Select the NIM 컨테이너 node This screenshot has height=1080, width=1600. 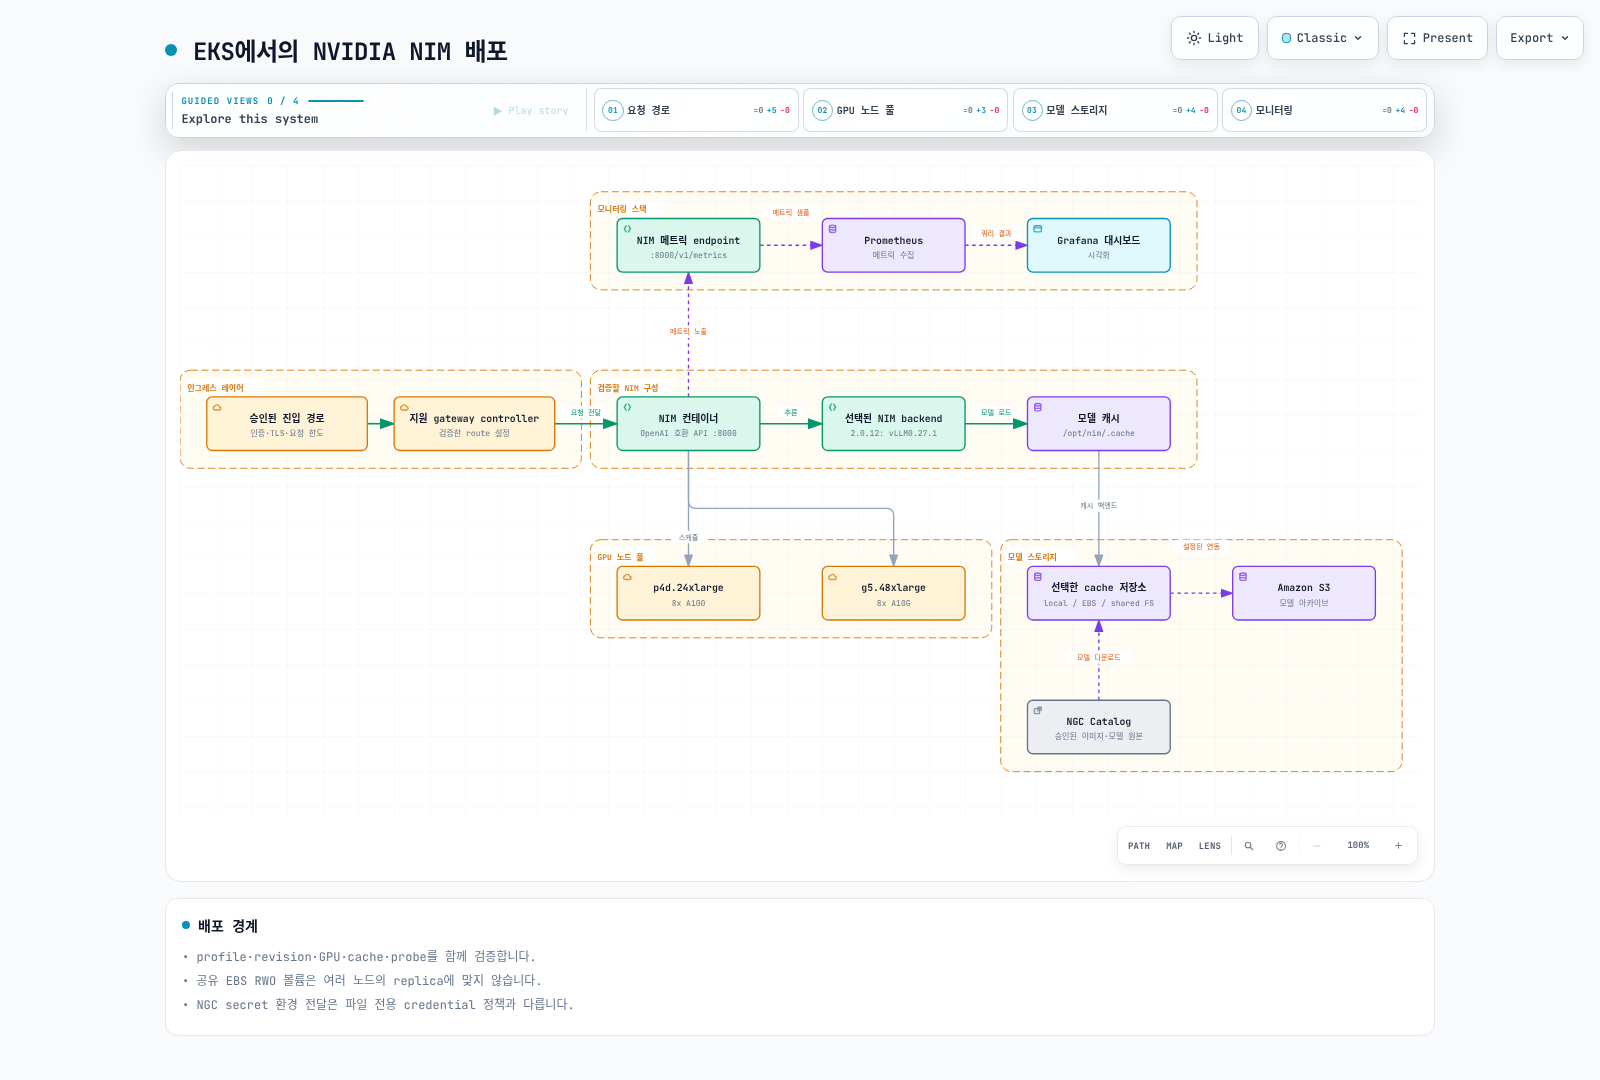click(x=688, y=424)
